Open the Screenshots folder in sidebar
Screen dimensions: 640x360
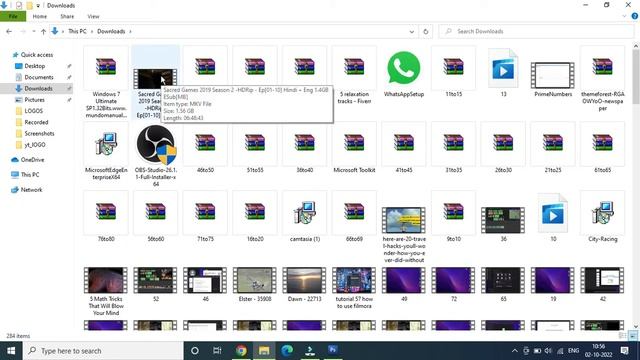click(x=39, y=133)
